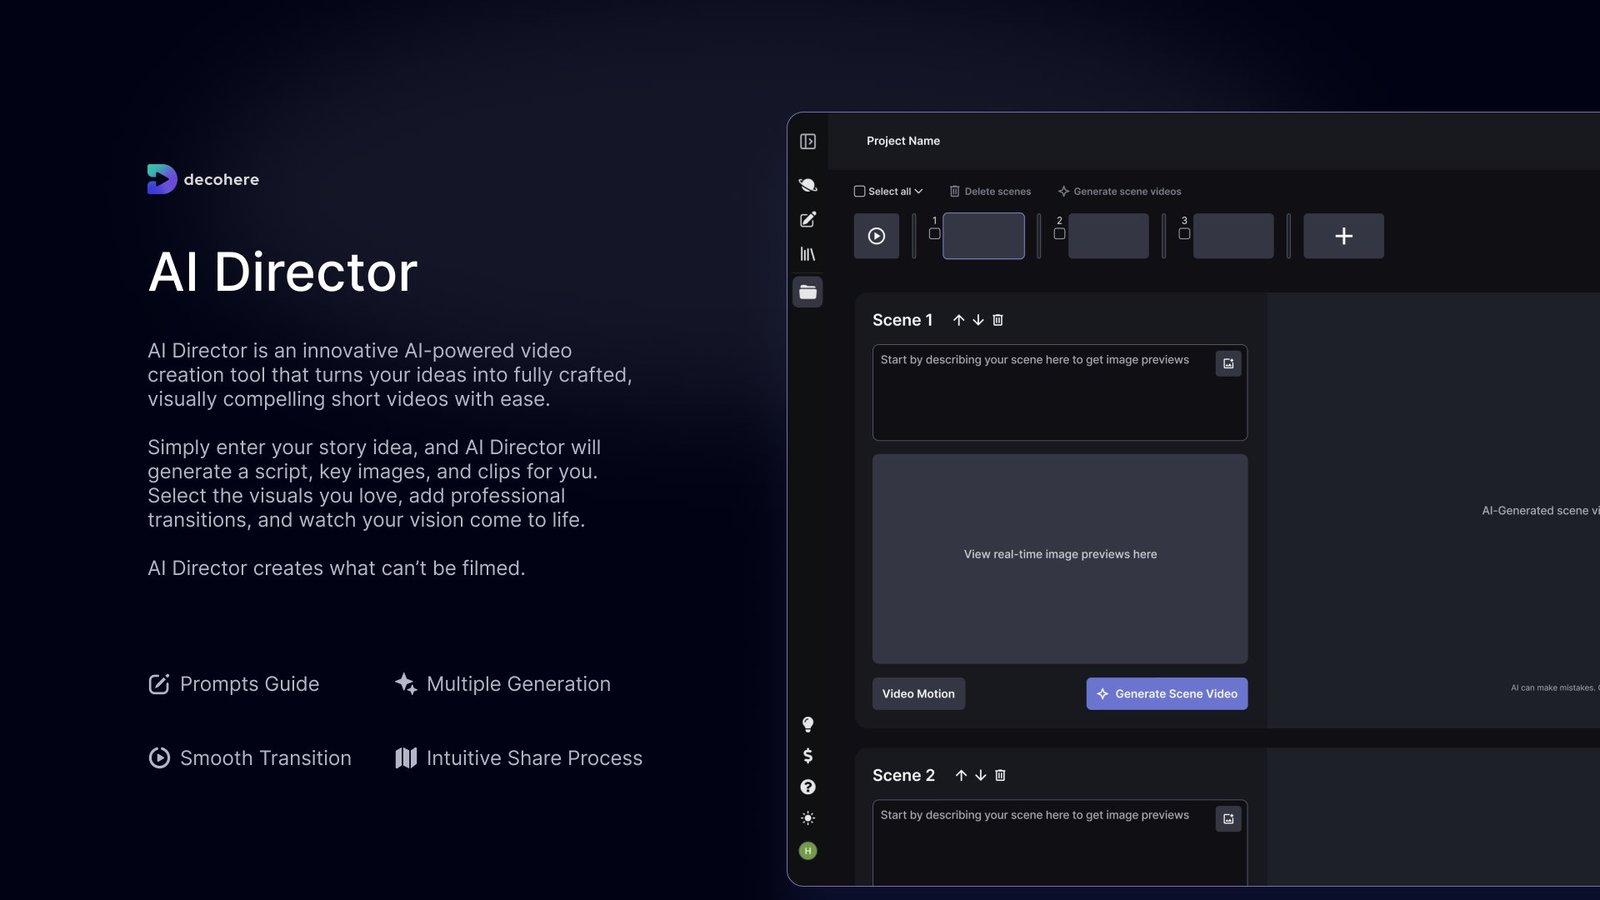Expand the Select all dropdown chevron
1600x900 pixels.
(918, 191)
